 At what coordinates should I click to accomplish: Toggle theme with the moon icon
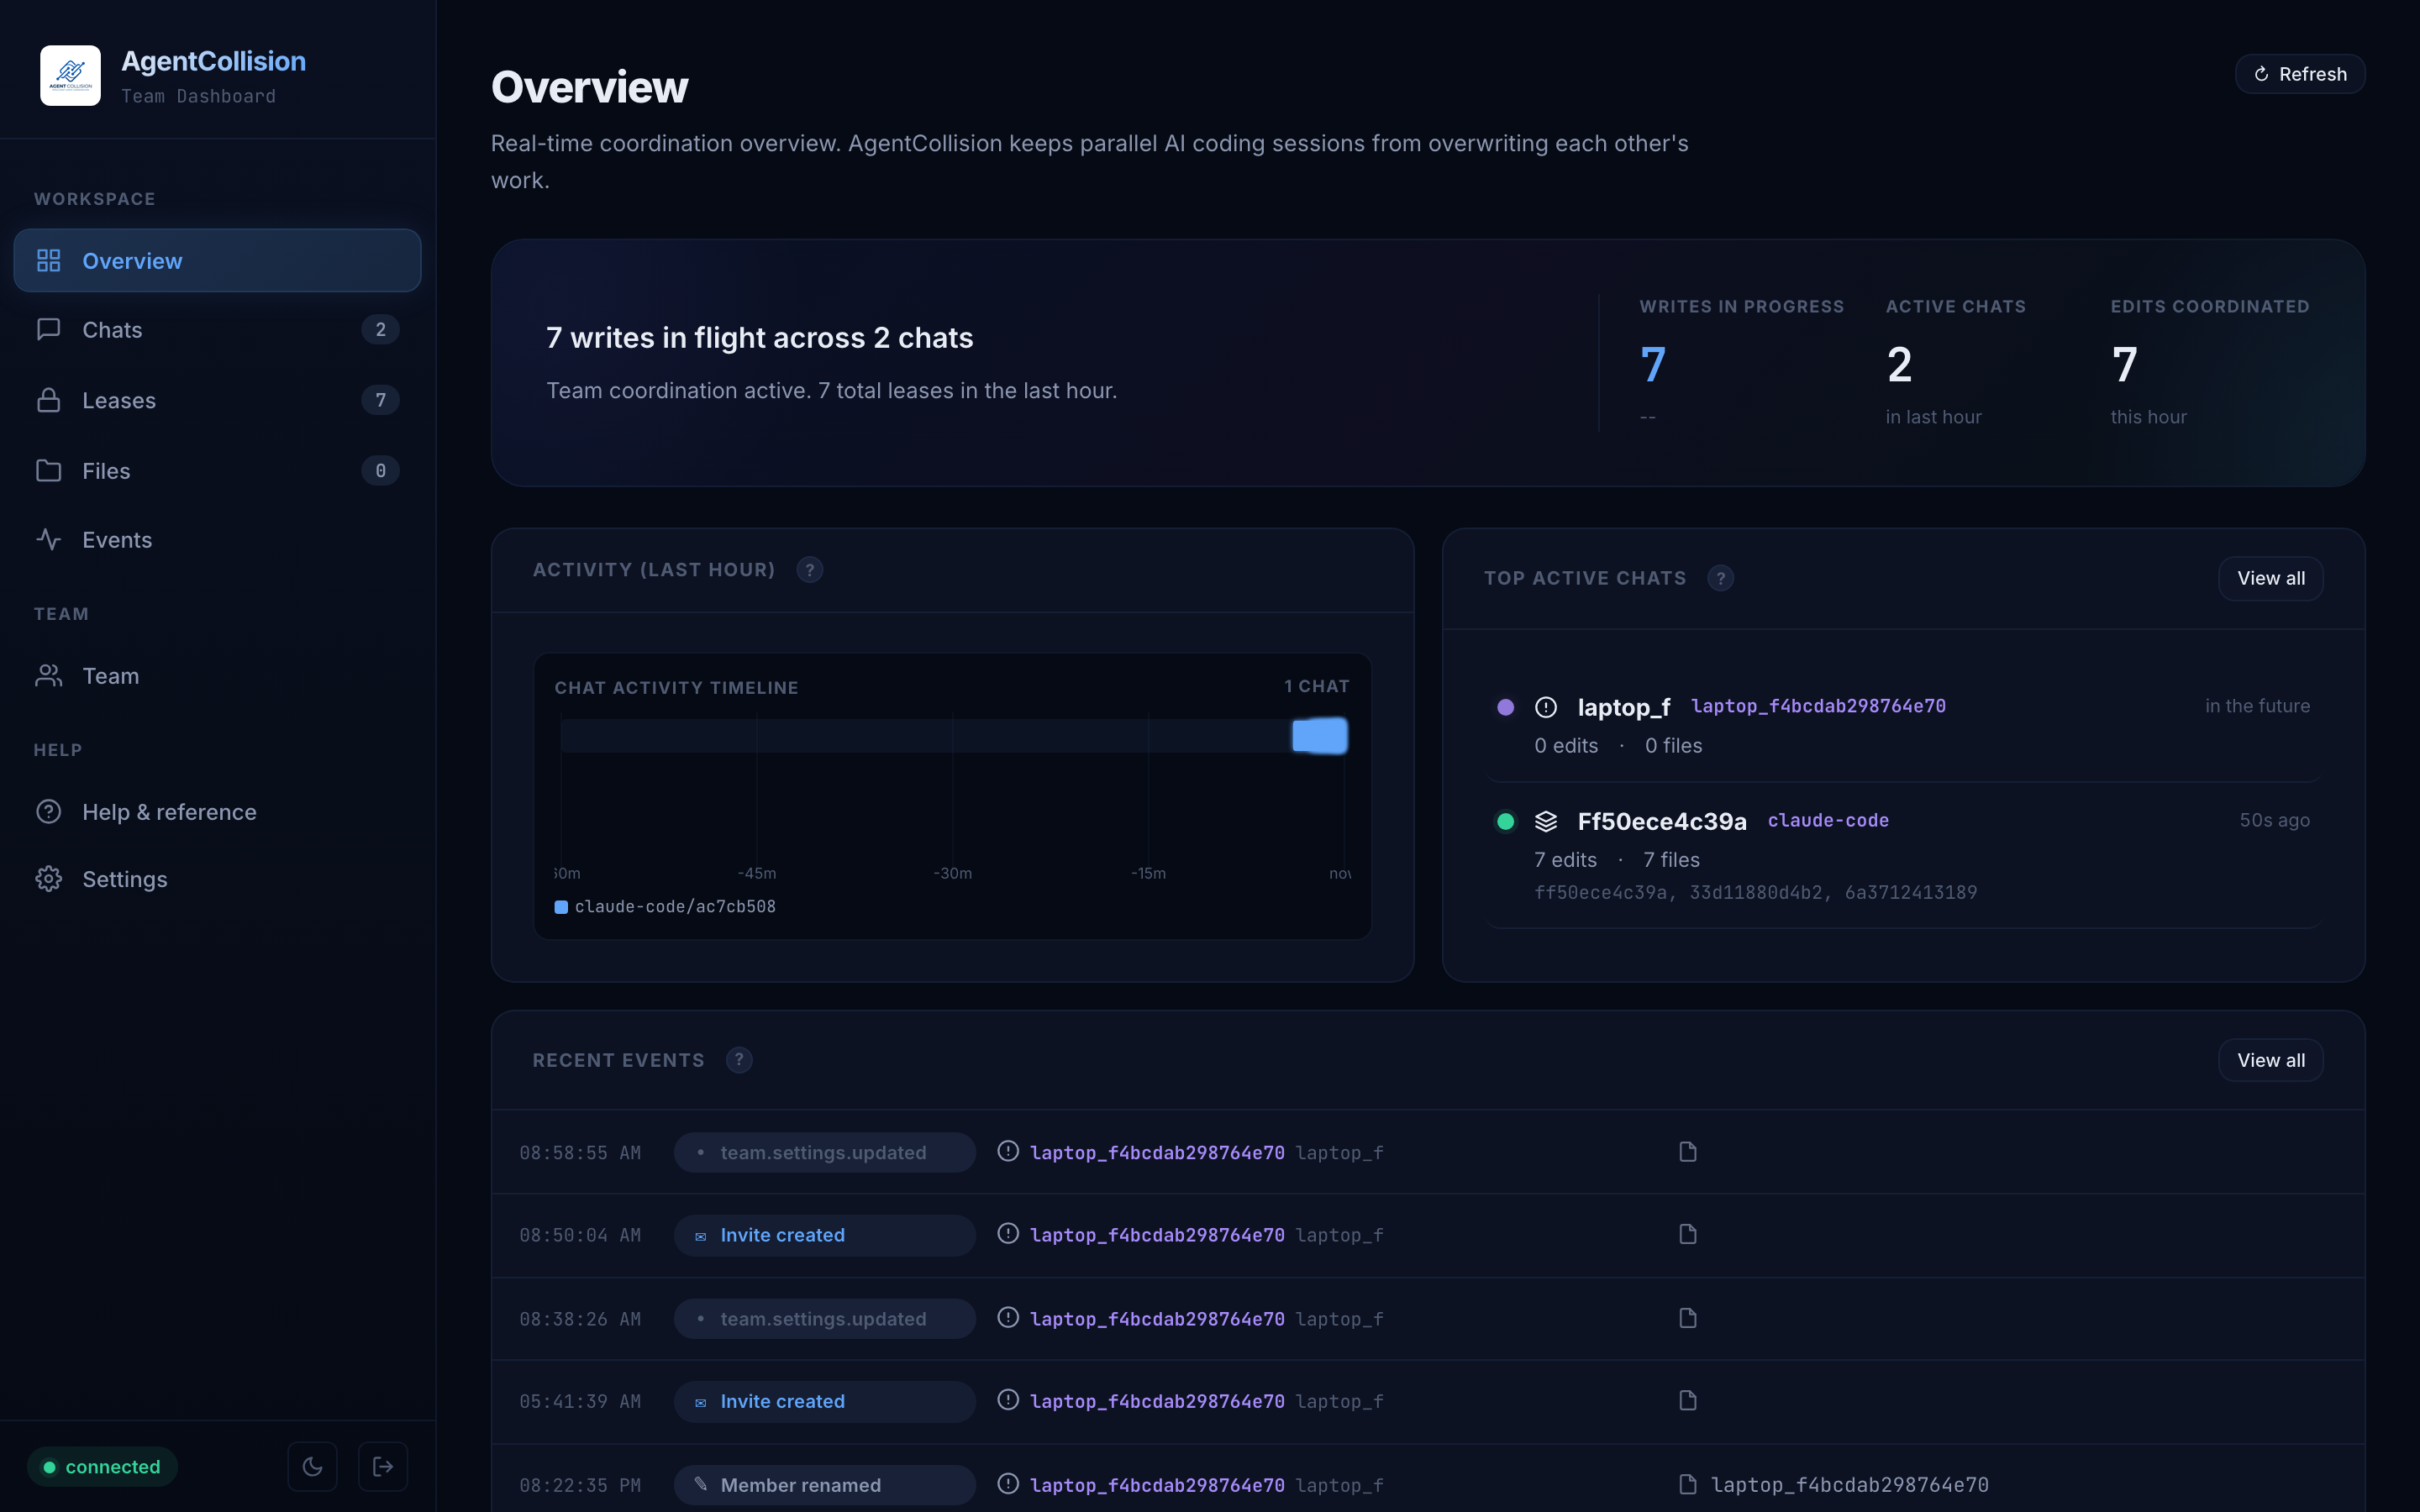tap(312, 1466)
